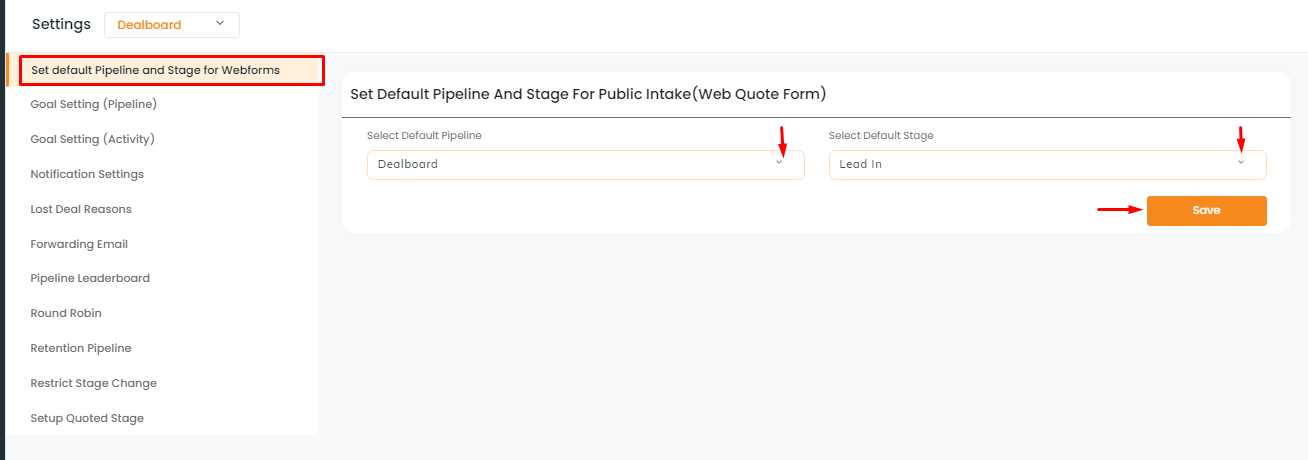Click the orange Save button
The image size is (1308, 460).
[x=1206, y=211]
